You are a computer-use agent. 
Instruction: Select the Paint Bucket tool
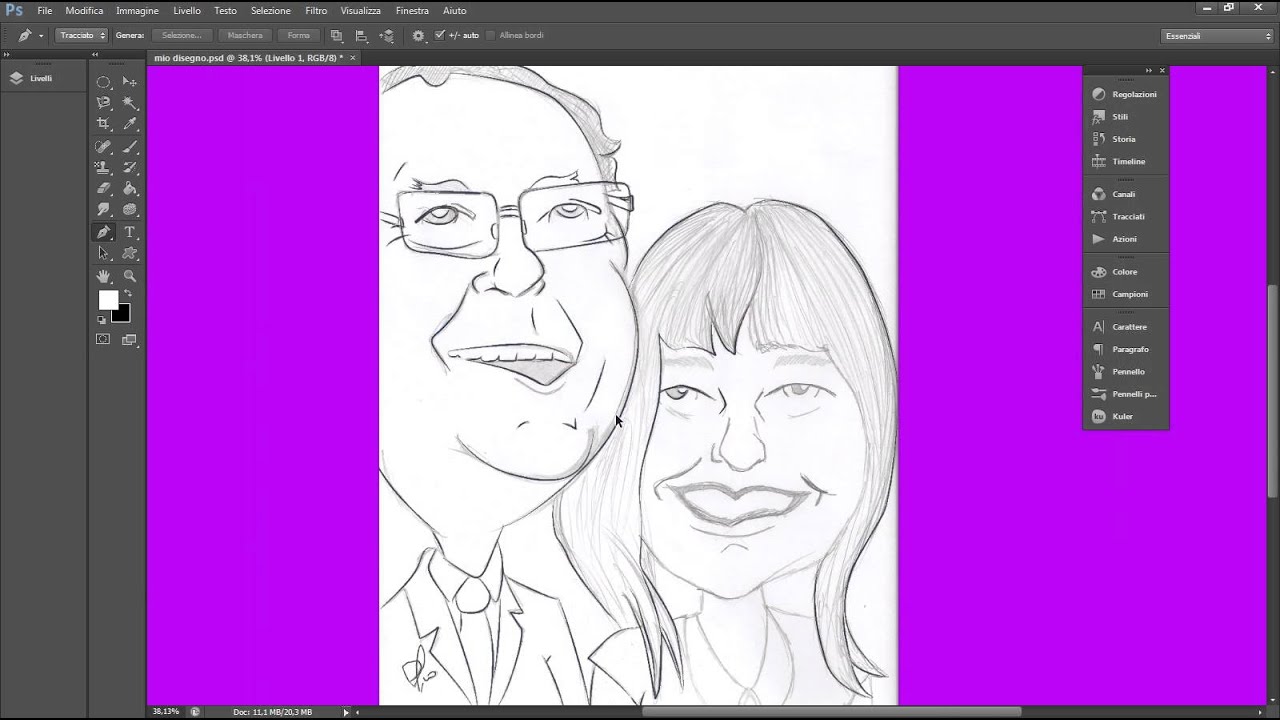pos(129,188)
